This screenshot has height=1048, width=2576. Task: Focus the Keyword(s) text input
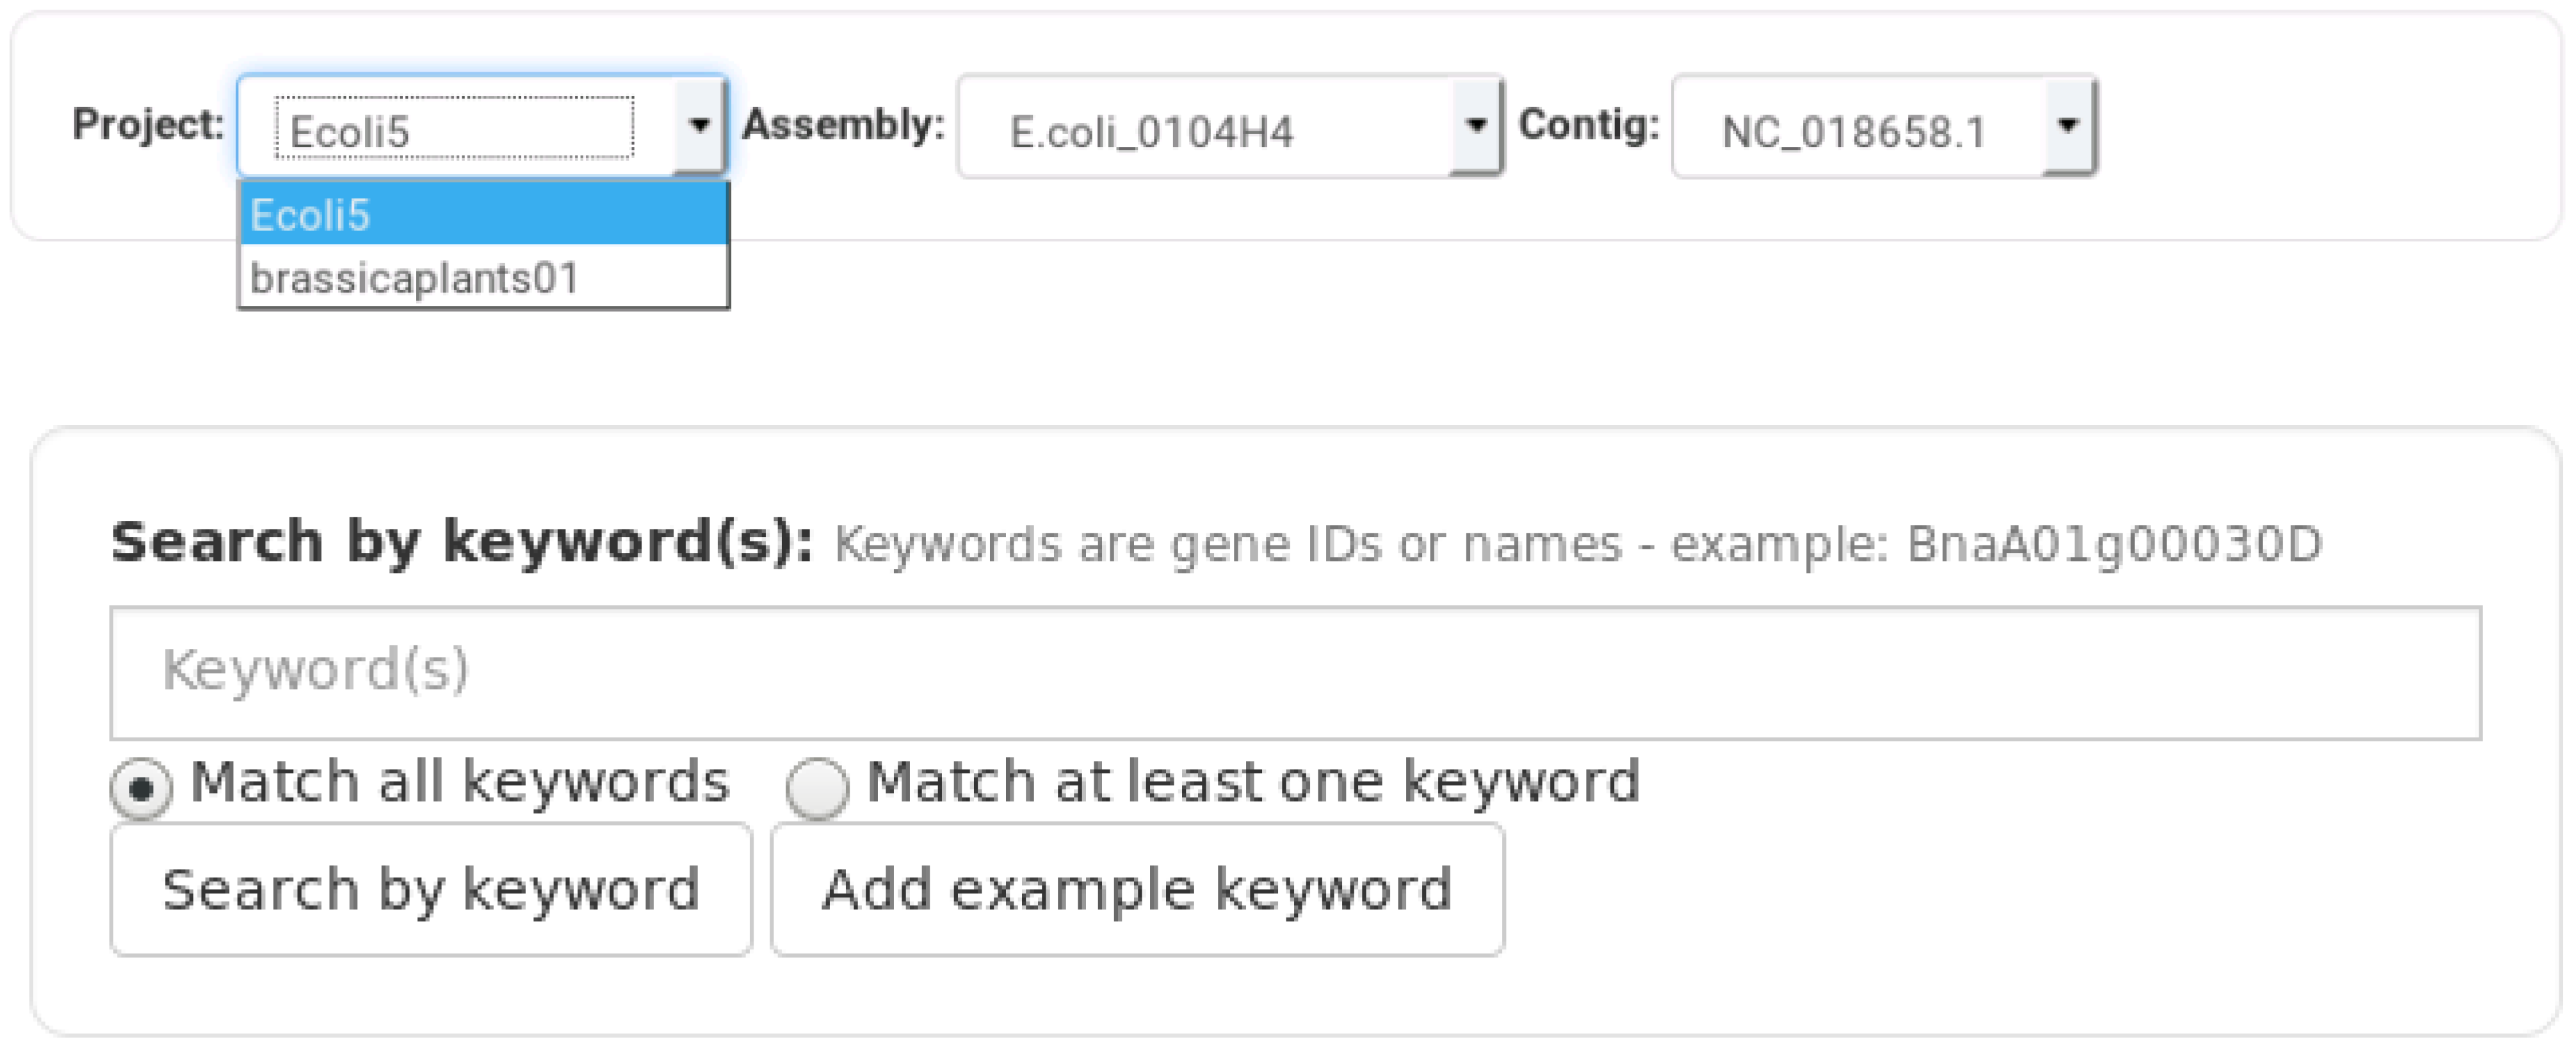(x=1295, y=672)
